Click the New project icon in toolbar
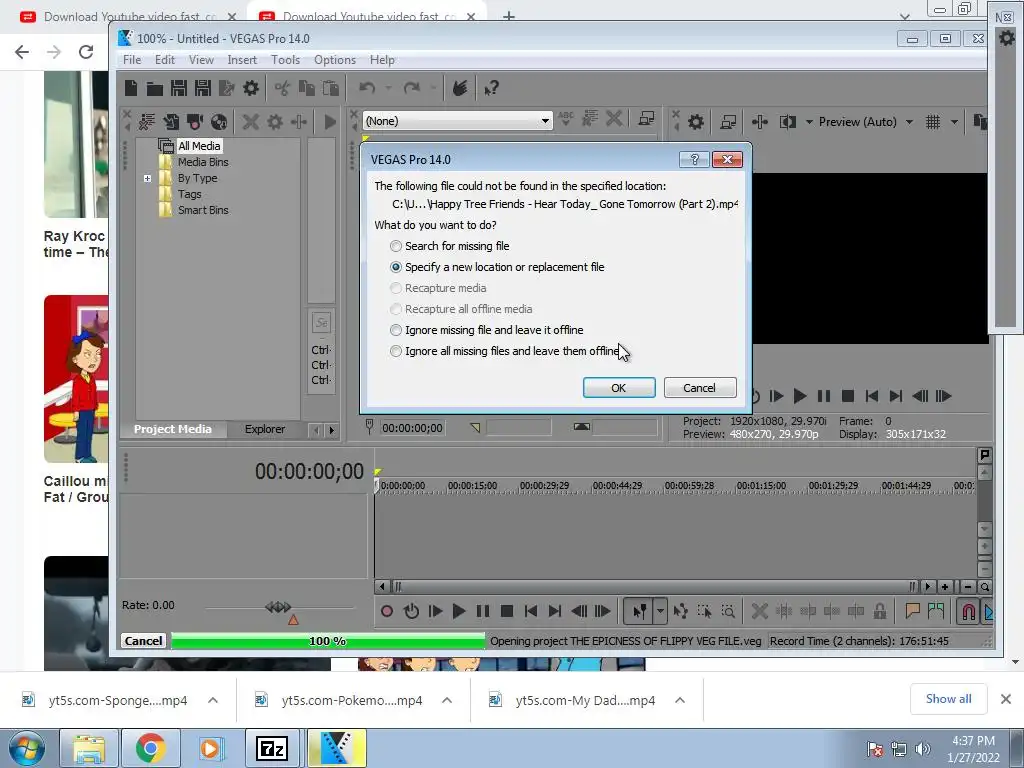The image size is (1024, 768). point(131,88)
